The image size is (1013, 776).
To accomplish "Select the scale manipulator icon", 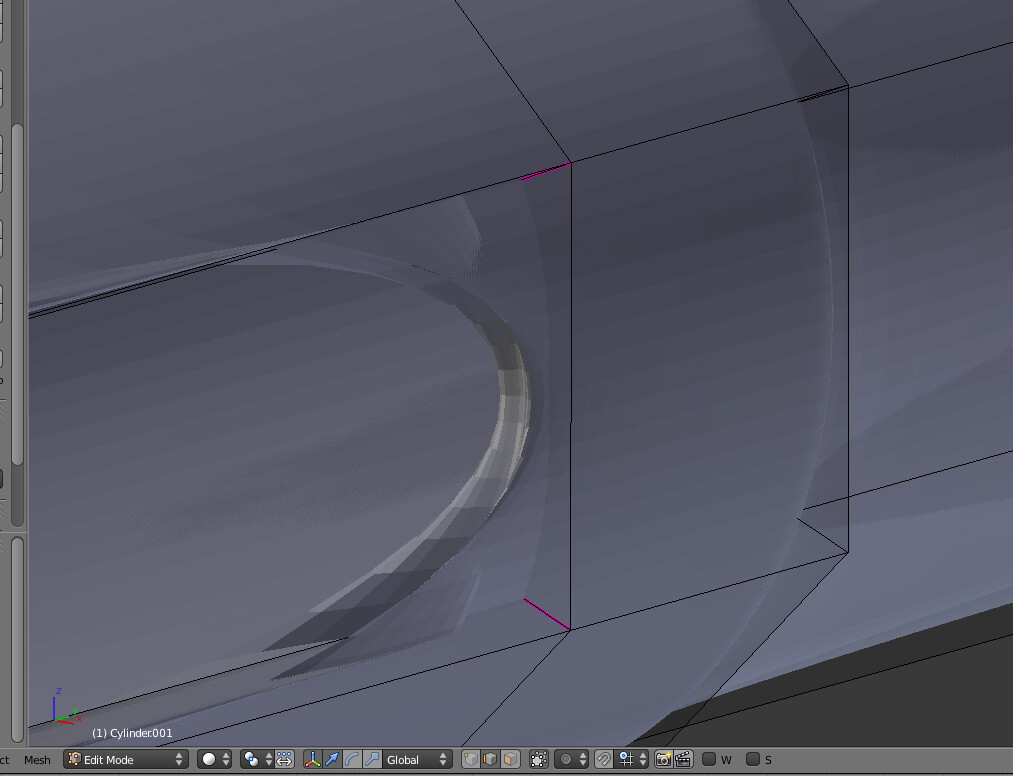I will pyautogui.click(x=372, y=759).
